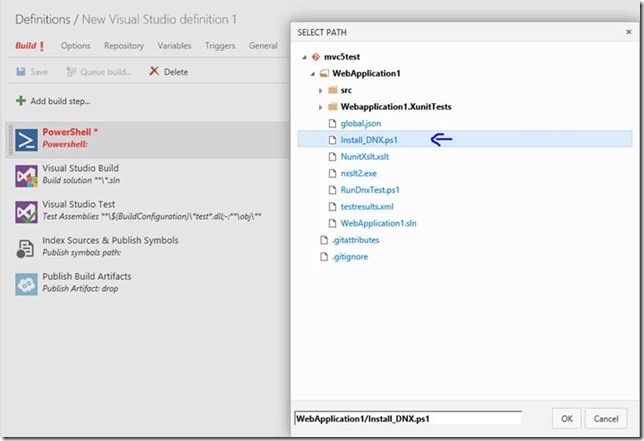Viewport: 644px width, 441px height.
Task: Switch to the Options tab
Action: [x=76, y=46]
